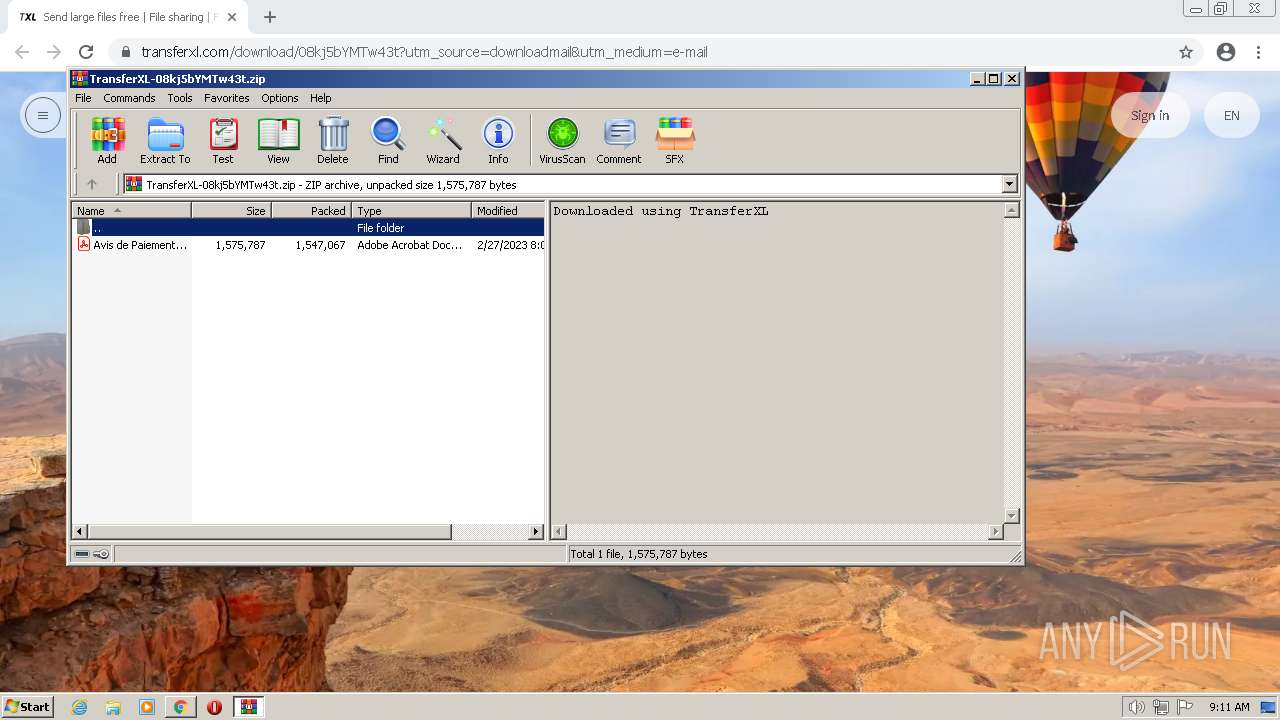This screenshot has height=720, width=1280.
Task: Open the TransferXL hamburger menu
Action: (43, 115)
